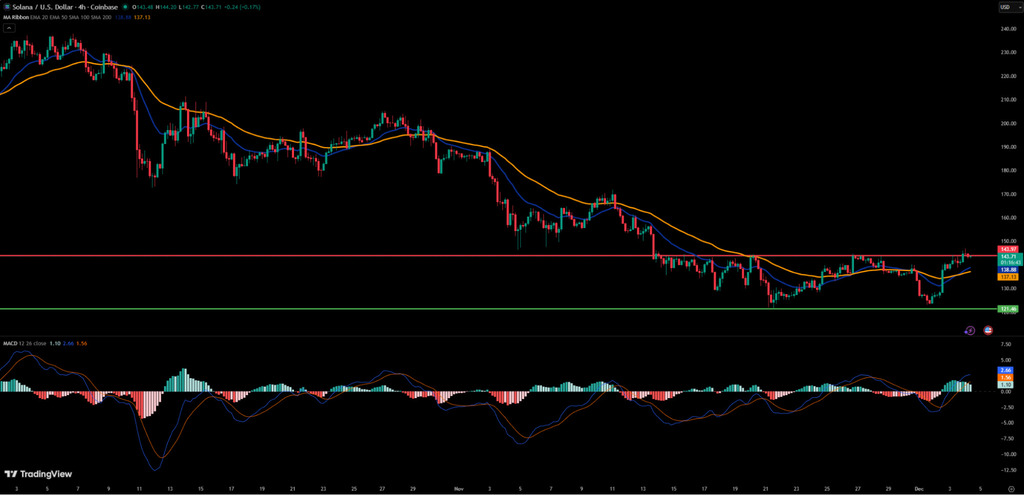Viewport: 1024px width, 495px height.
Task: Click the TradingView logo
Action: pyautogui.click(x=28, y=474)
